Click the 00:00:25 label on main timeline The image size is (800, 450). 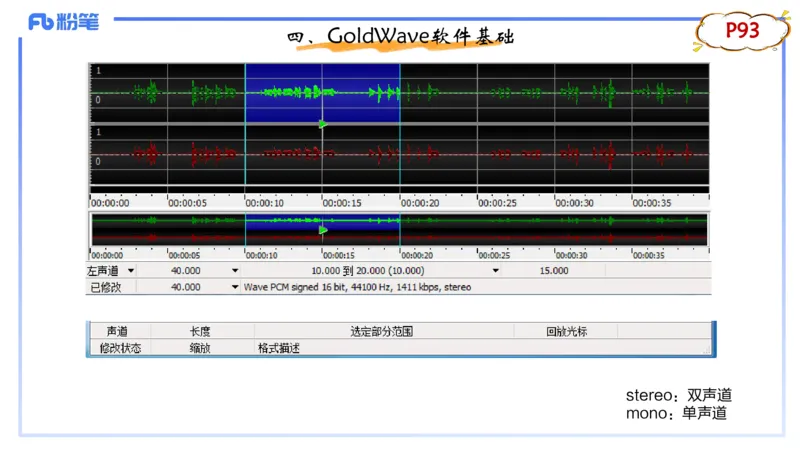tap(497, 203)
